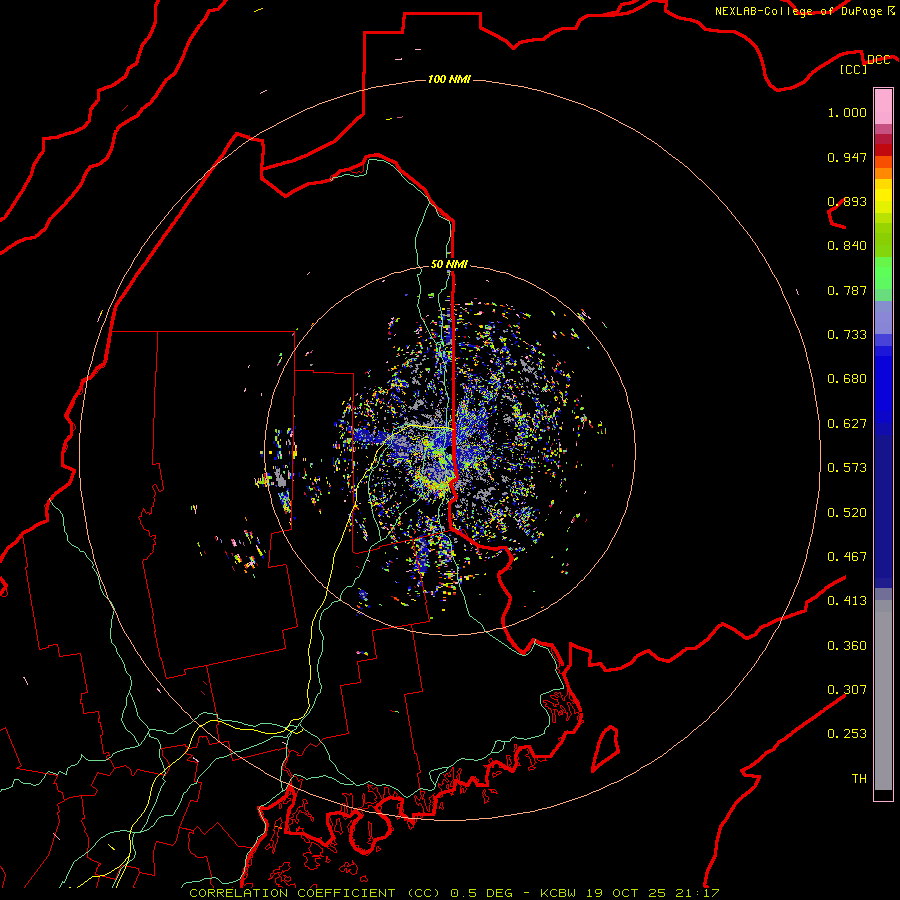Viewport: 900px width, 900px height.
Task: Click the 0.627 scale value
Action: click(847, 424)
